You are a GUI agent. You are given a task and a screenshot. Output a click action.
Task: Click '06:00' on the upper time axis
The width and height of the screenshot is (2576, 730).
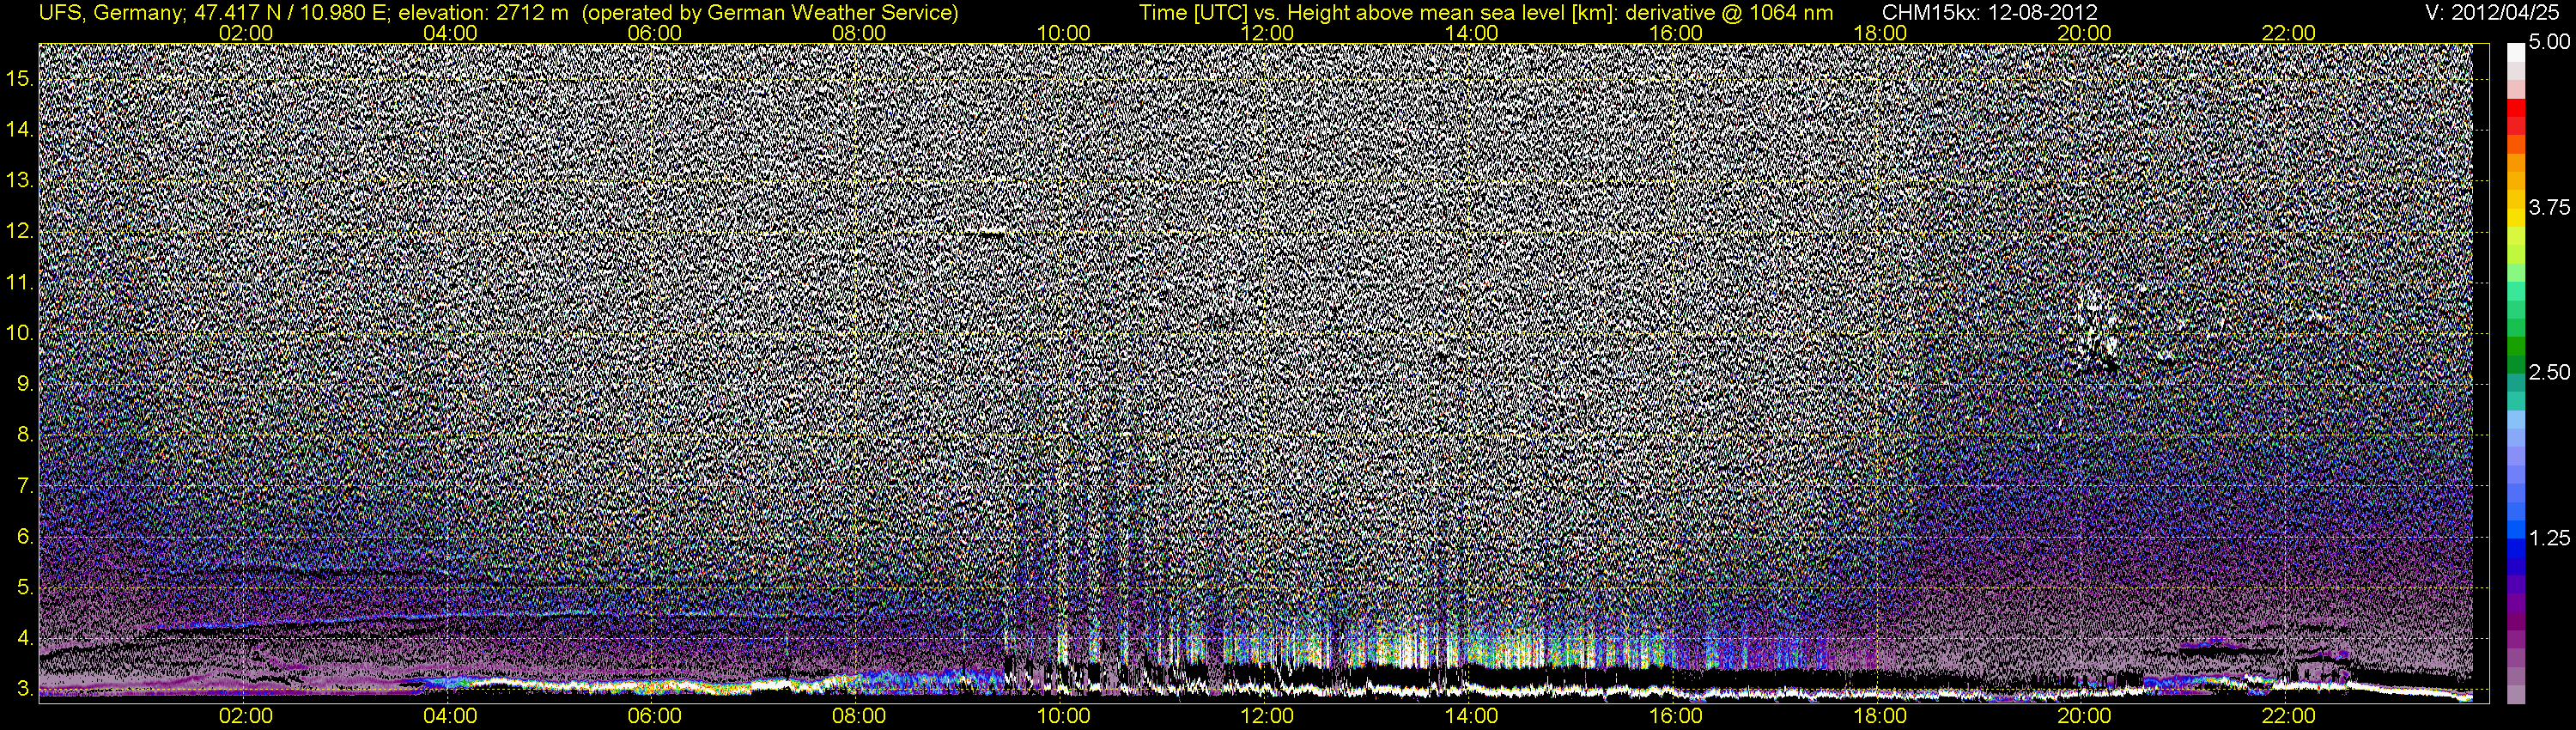coord(655,33)
